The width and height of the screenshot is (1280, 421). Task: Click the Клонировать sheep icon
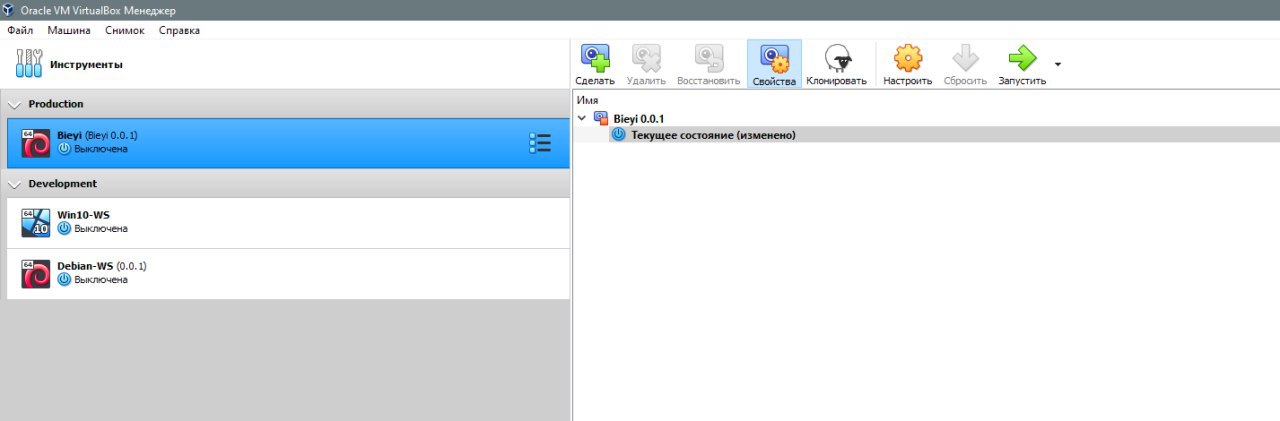(837, 58)
